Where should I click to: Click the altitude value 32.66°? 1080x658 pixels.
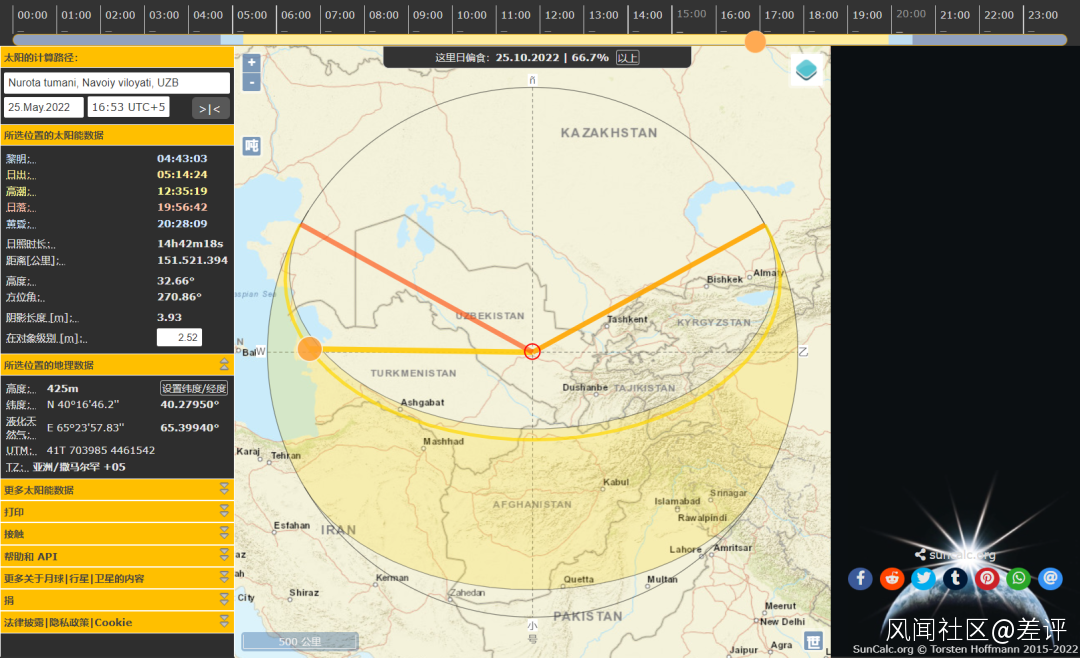[176, 280]
